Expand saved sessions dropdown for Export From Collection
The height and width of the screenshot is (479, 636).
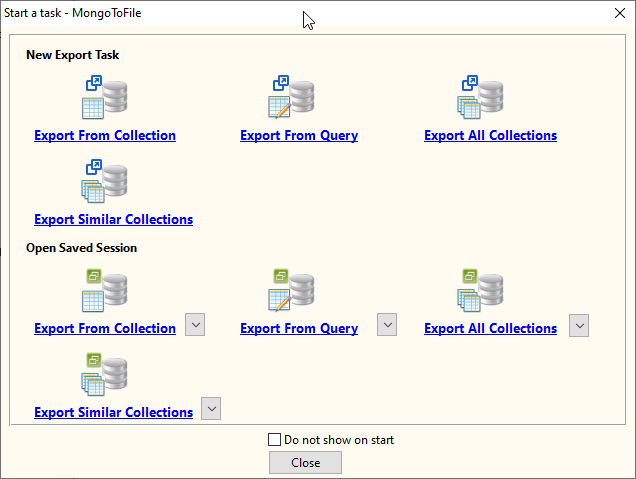[195, 325]
